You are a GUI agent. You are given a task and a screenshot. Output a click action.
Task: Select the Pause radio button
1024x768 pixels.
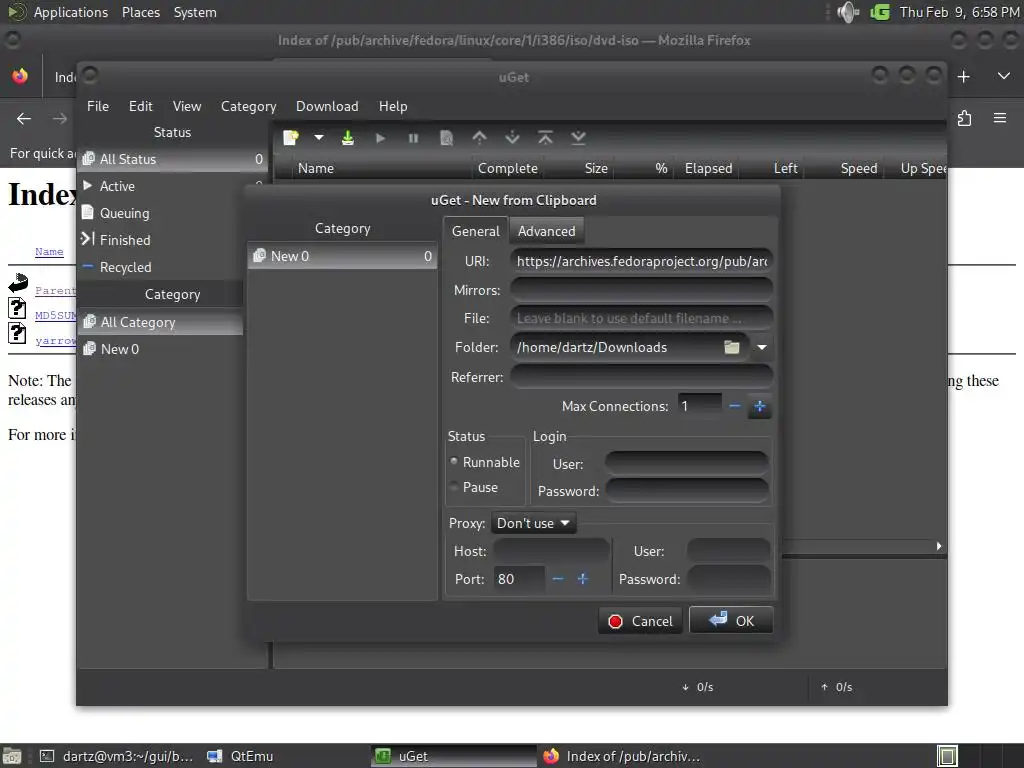[474, 488]
